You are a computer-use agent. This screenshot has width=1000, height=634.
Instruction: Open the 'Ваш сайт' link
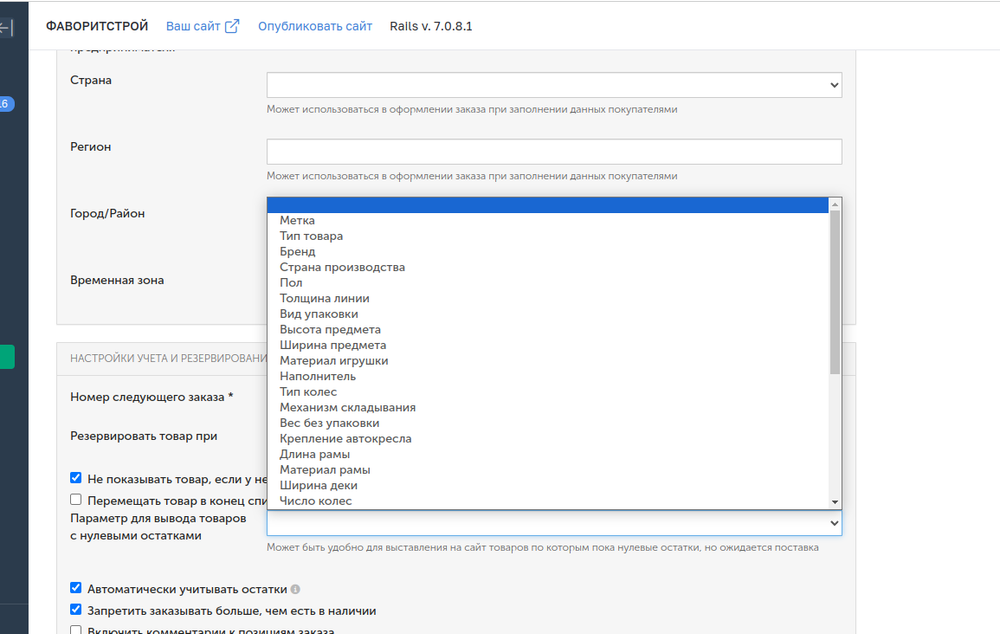(x=193, y=26)
